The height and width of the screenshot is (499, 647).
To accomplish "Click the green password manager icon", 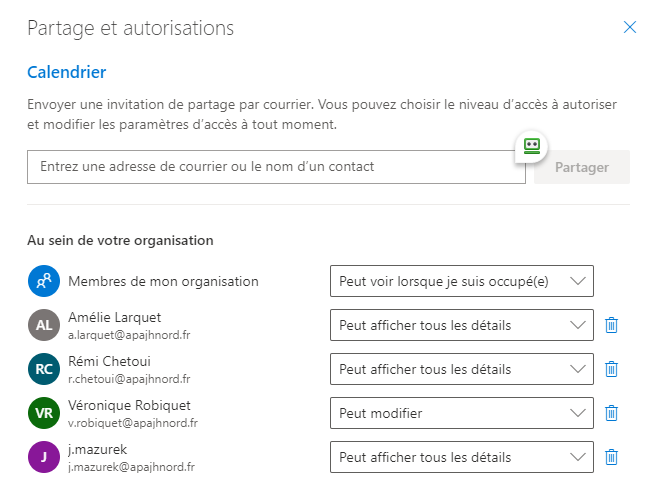I will (x=531, y=146).
